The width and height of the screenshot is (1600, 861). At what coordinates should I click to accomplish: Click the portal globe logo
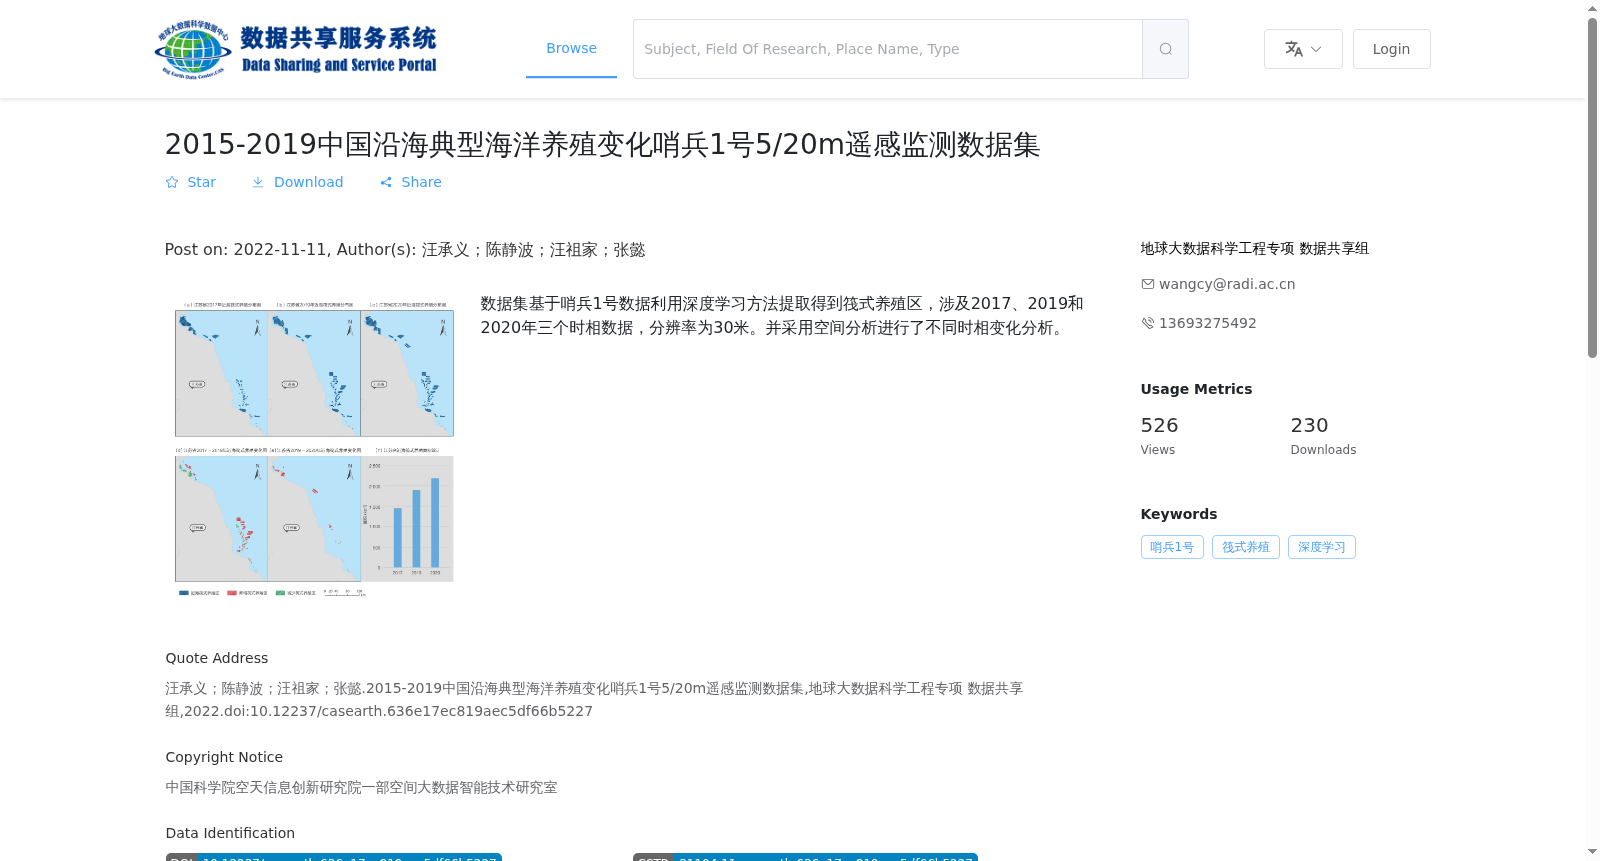[x=193, y=49]
